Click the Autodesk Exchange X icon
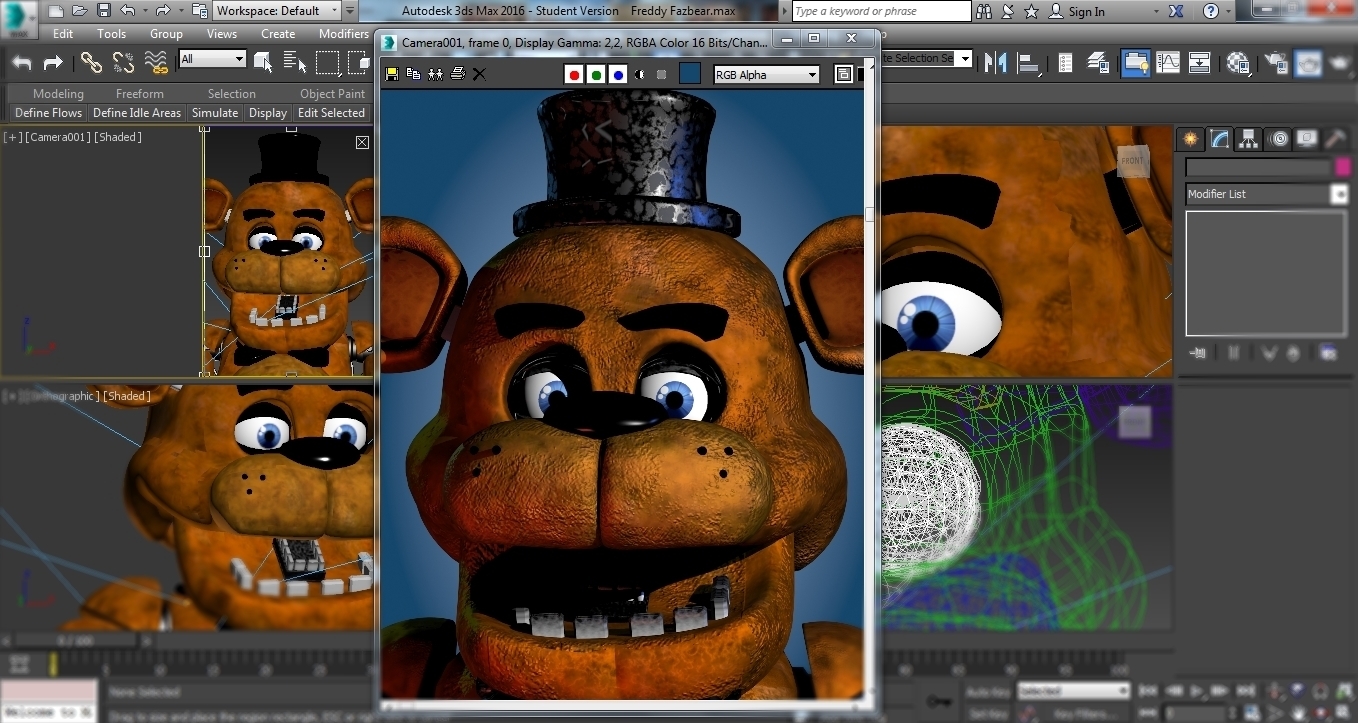This screenshot has height=723, width=1358. pos(1176,11)
